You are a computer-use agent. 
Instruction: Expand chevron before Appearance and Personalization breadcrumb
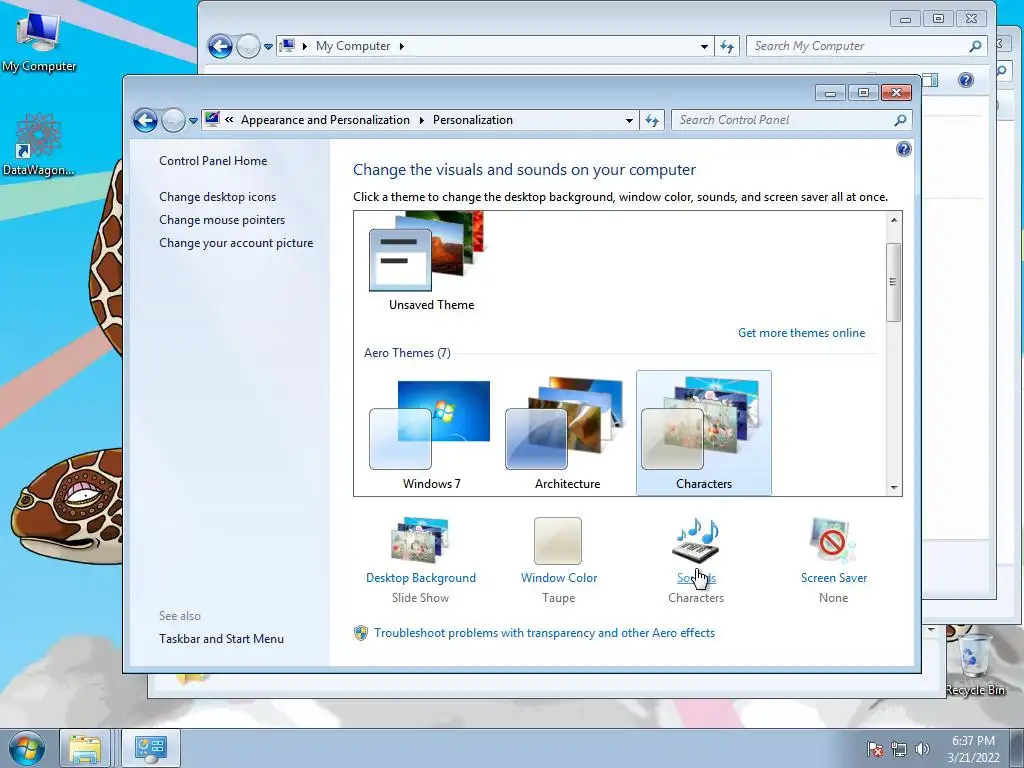(x=229, y=120)
